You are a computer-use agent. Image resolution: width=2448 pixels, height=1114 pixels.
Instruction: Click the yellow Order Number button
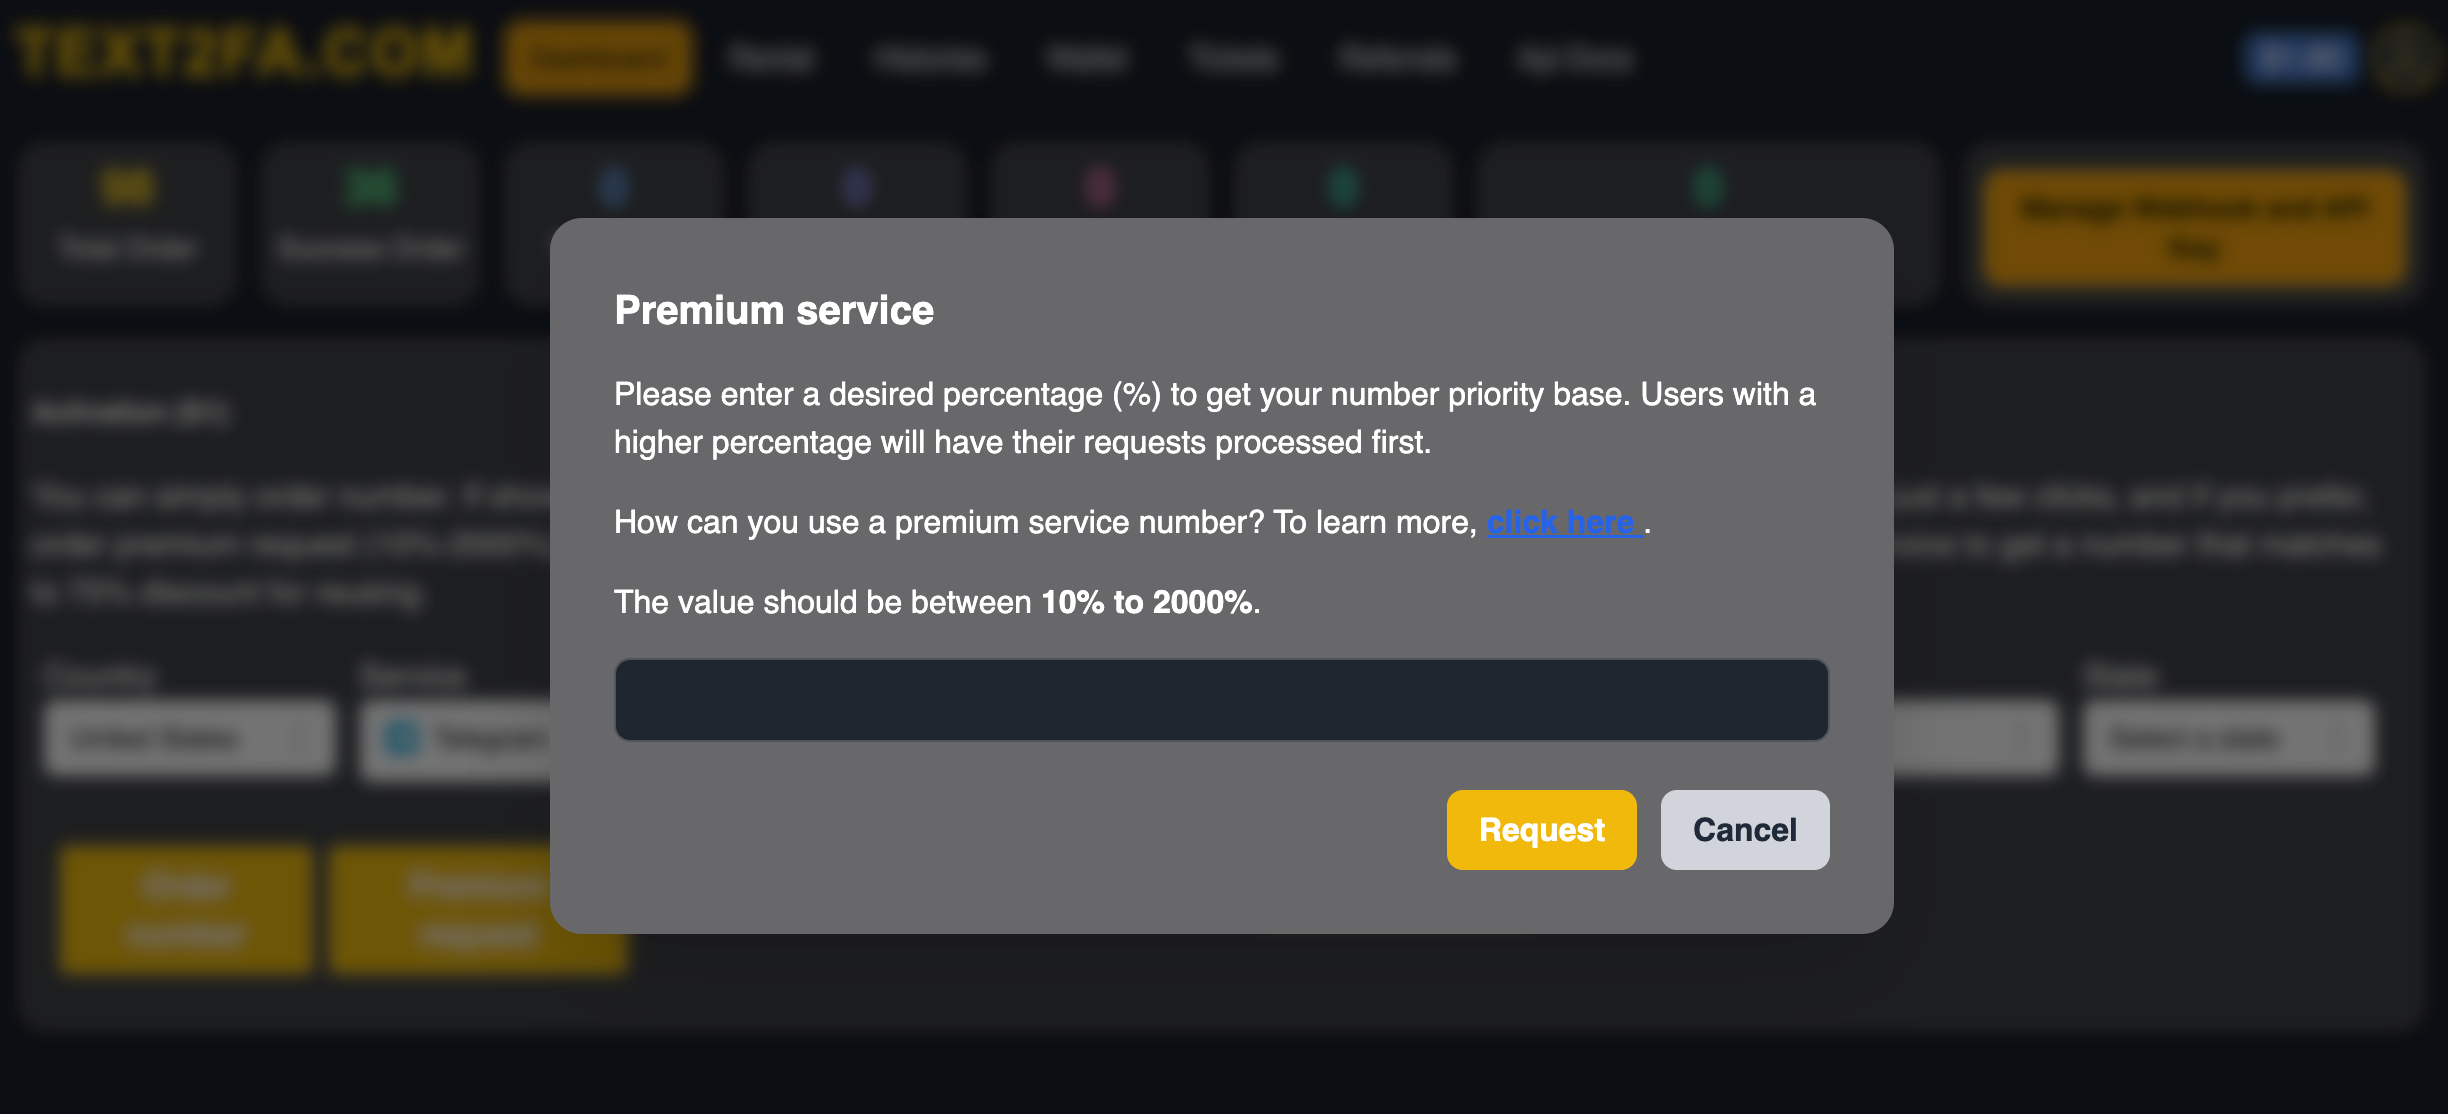coord(184,908)
